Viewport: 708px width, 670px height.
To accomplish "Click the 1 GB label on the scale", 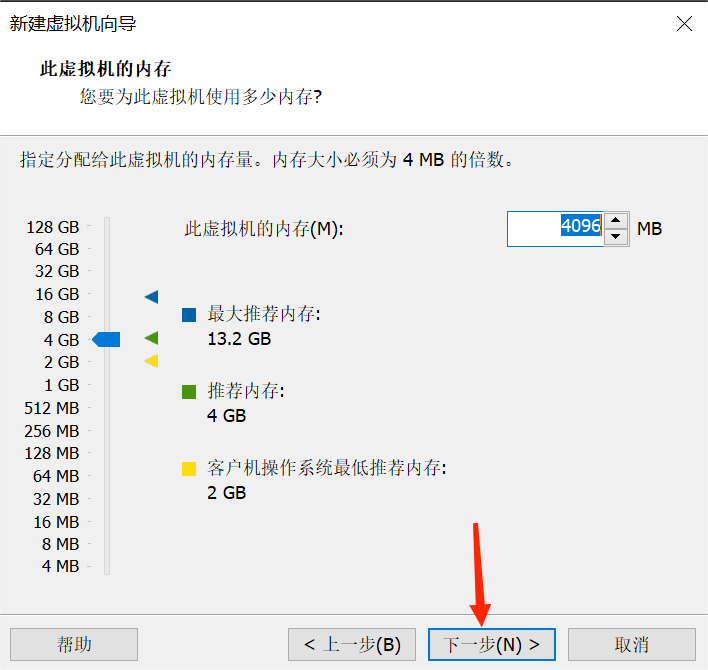I will pyautogui.click(x=61, y=385).
